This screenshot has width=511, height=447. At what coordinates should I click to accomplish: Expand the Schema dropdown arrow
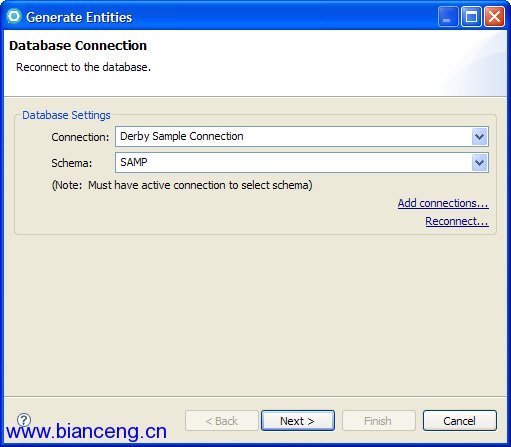click(x=480, y=163)
